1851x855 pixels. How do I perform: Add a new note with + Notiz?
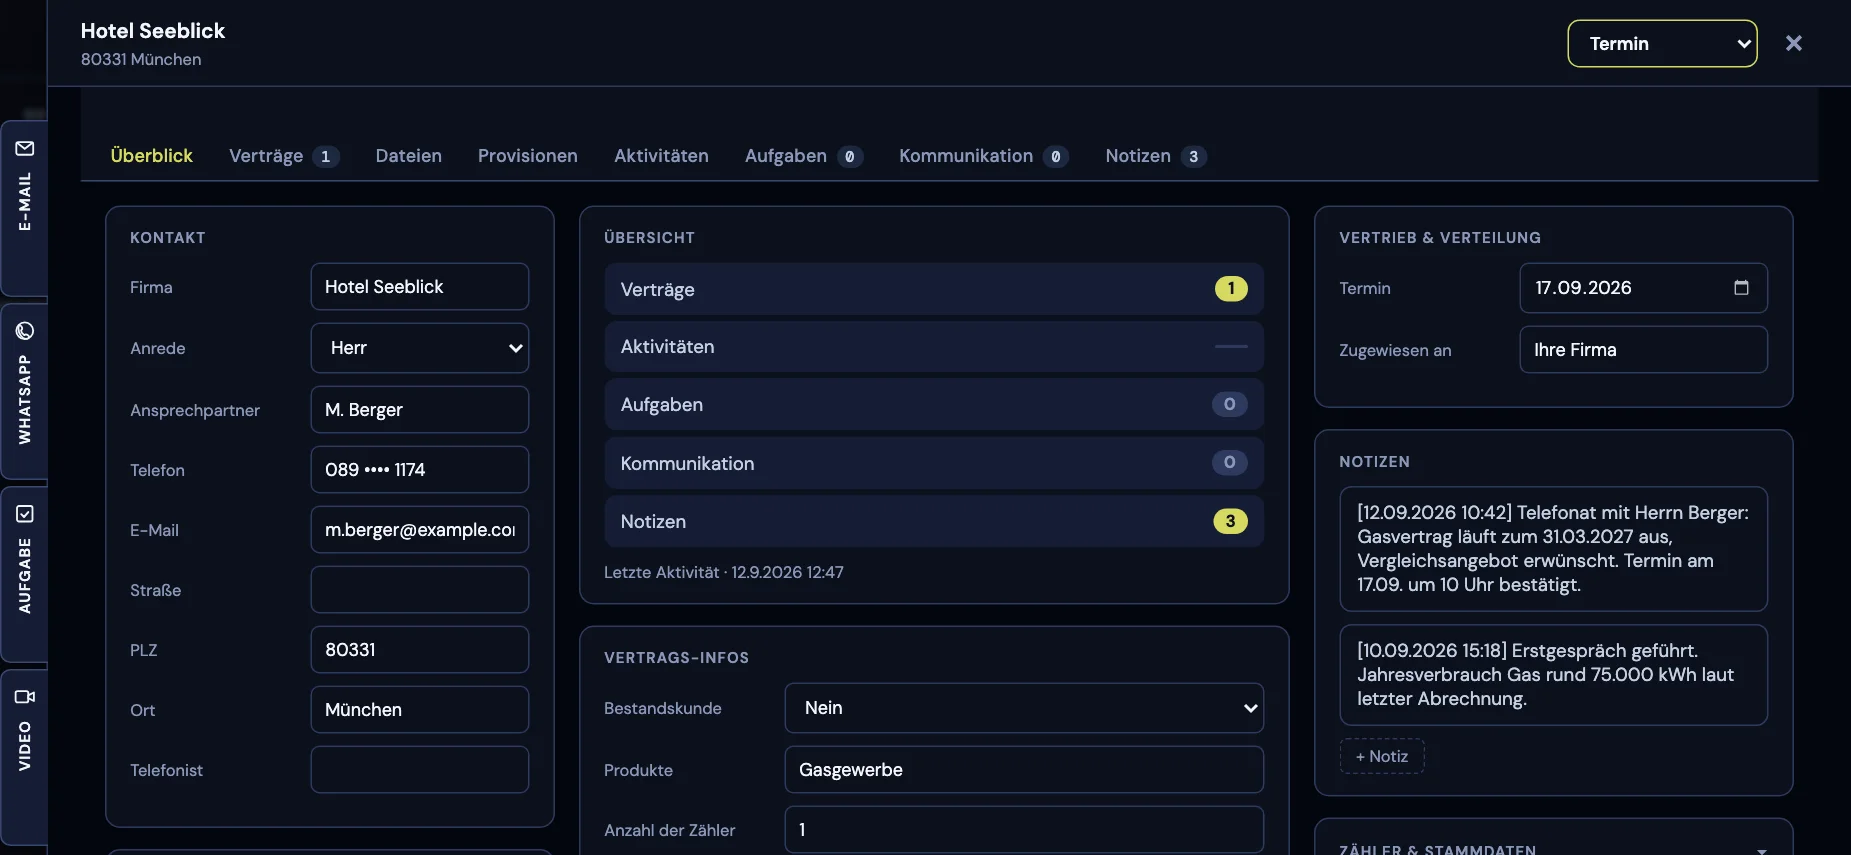tap(1382, 756)
